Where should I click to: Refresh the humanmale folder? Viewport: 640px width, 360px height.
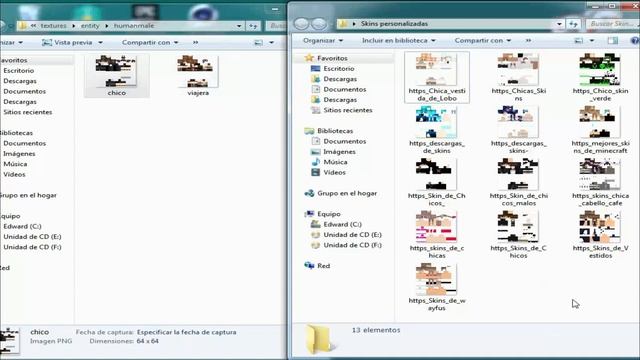point(253,26)
